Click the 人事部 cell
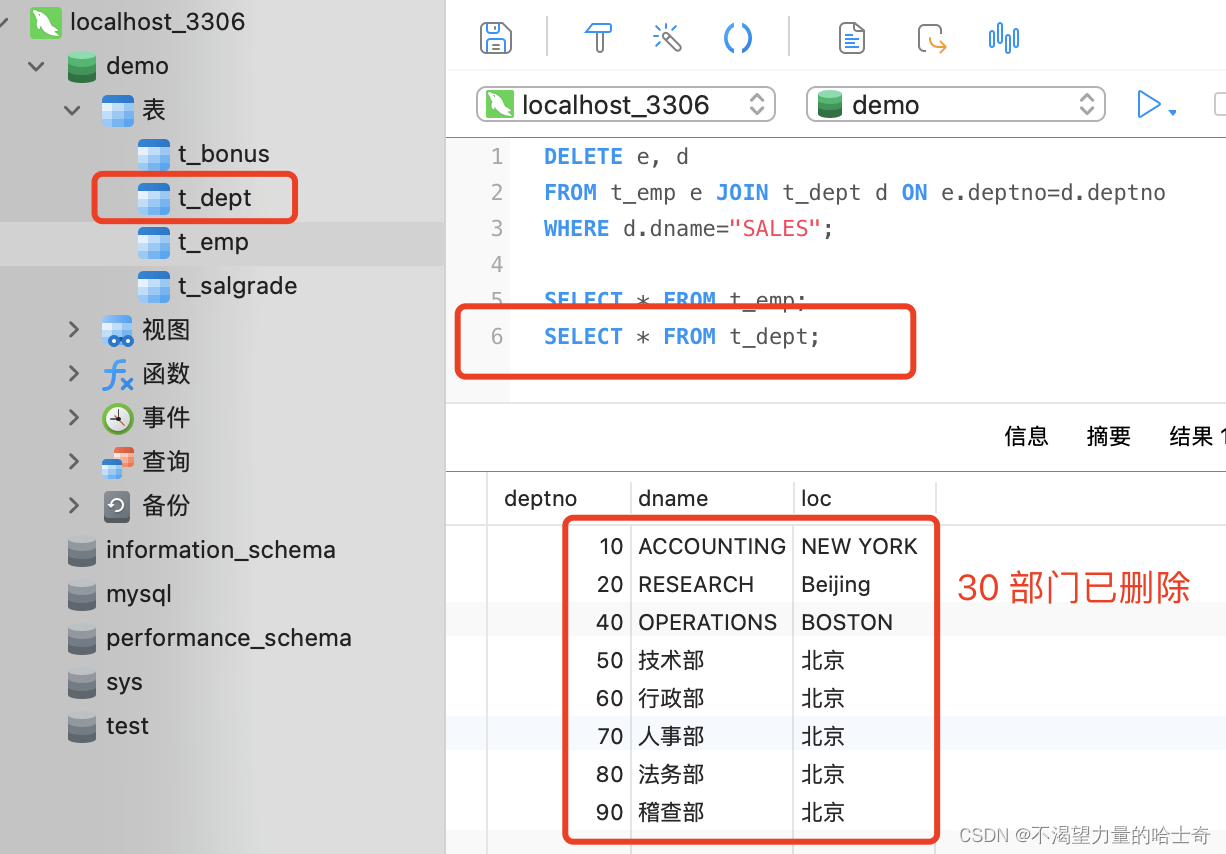The width and height of the screenshot is (1226, 854). point(671,736)
